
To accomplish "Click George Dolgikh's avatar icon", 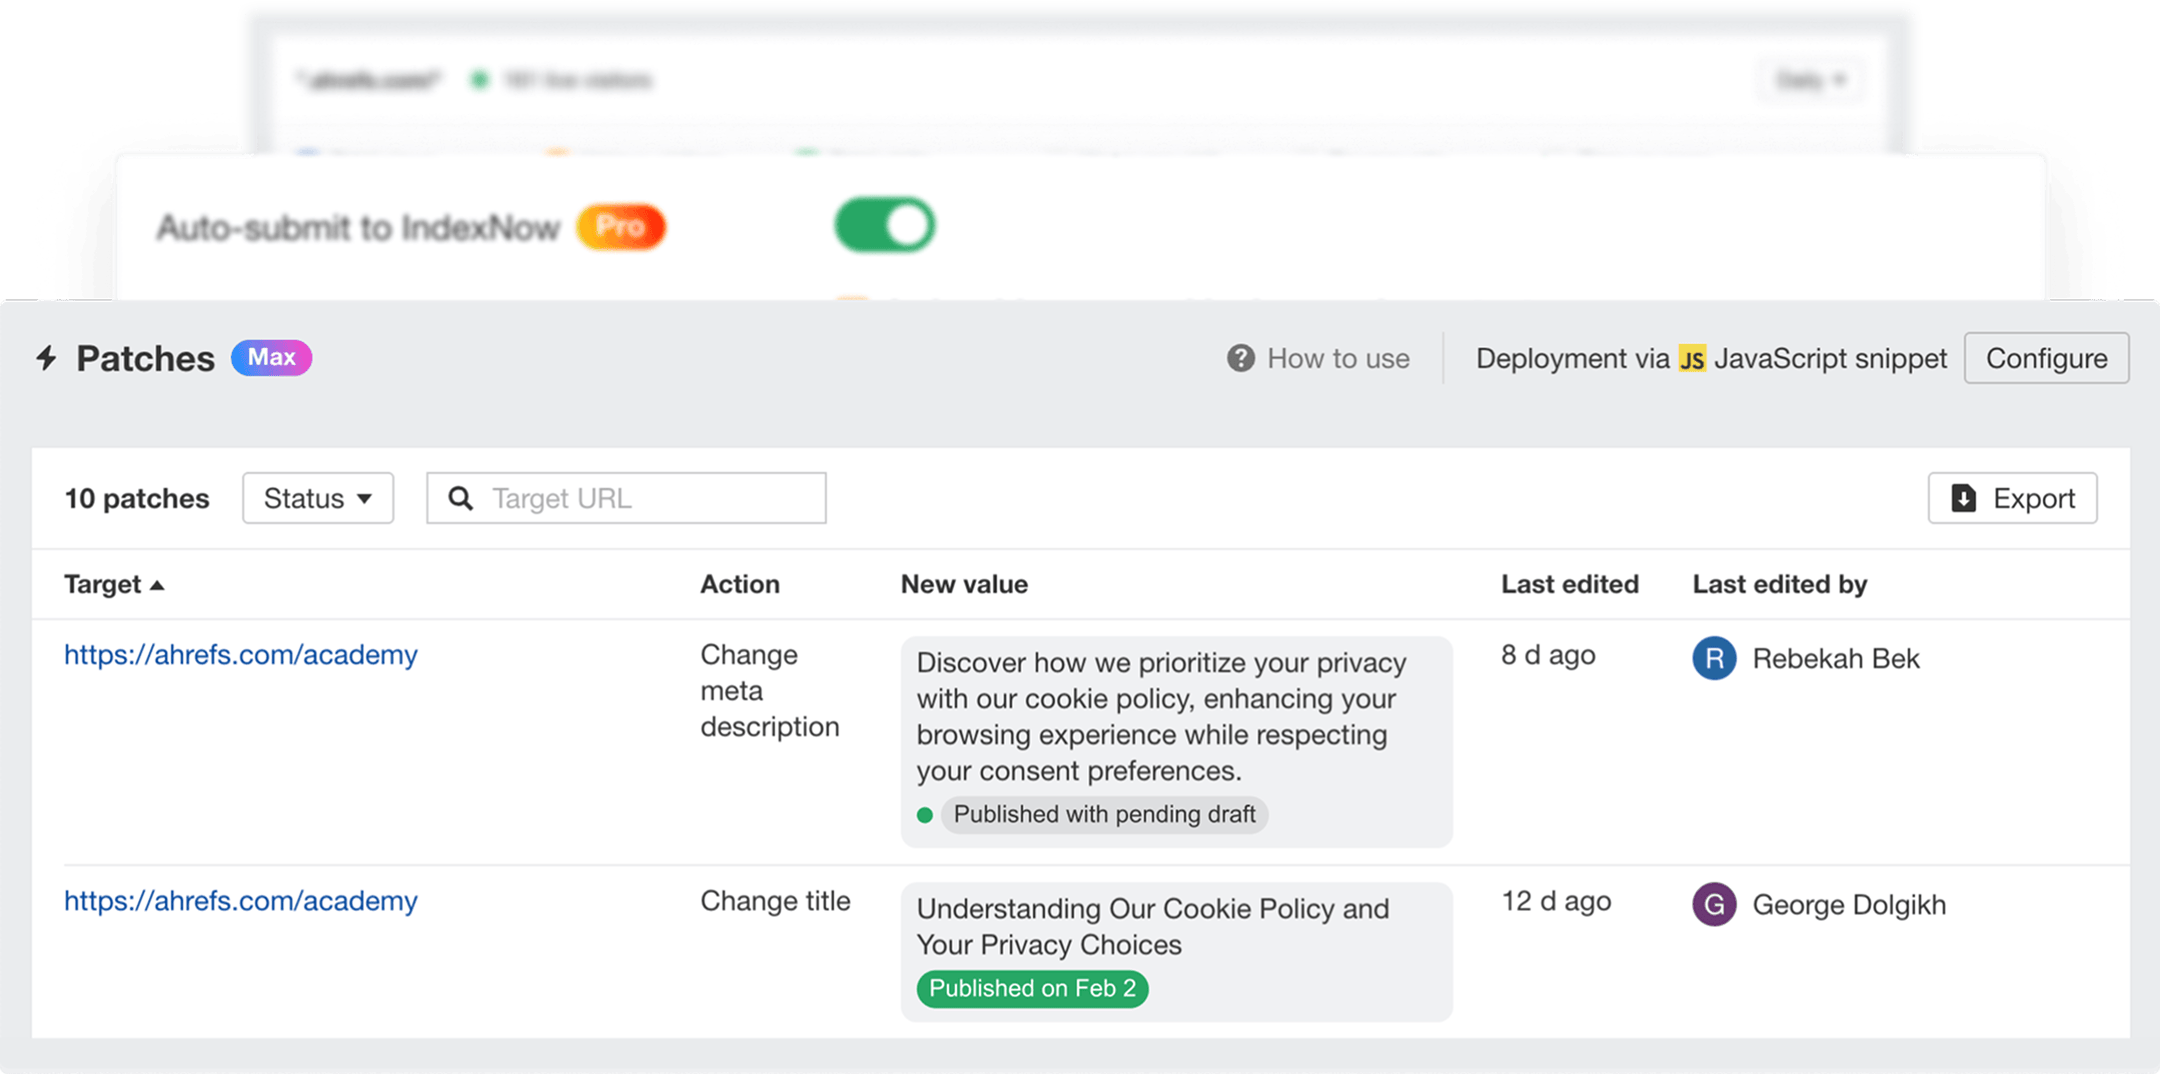I will 1713,905.
